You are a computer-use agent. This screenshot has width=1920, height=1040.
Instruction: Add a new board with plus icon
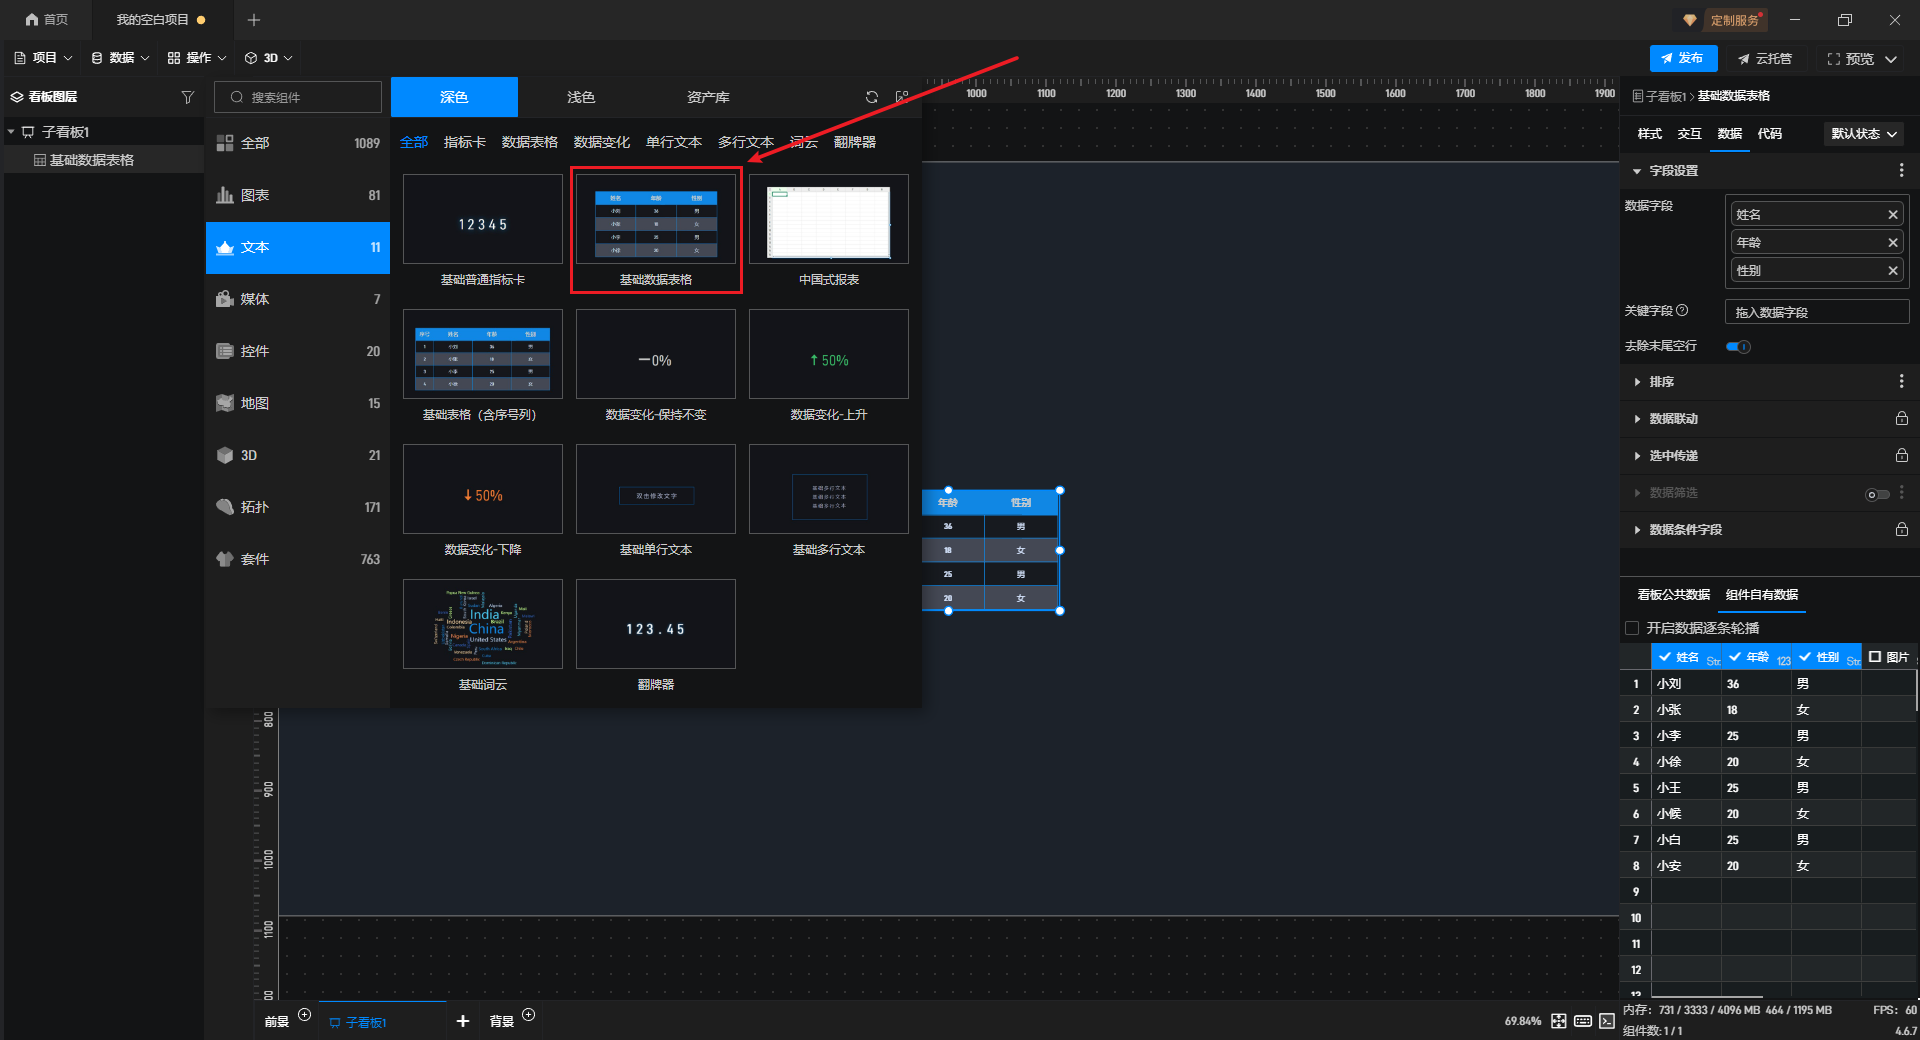(x=462, y=1021)
